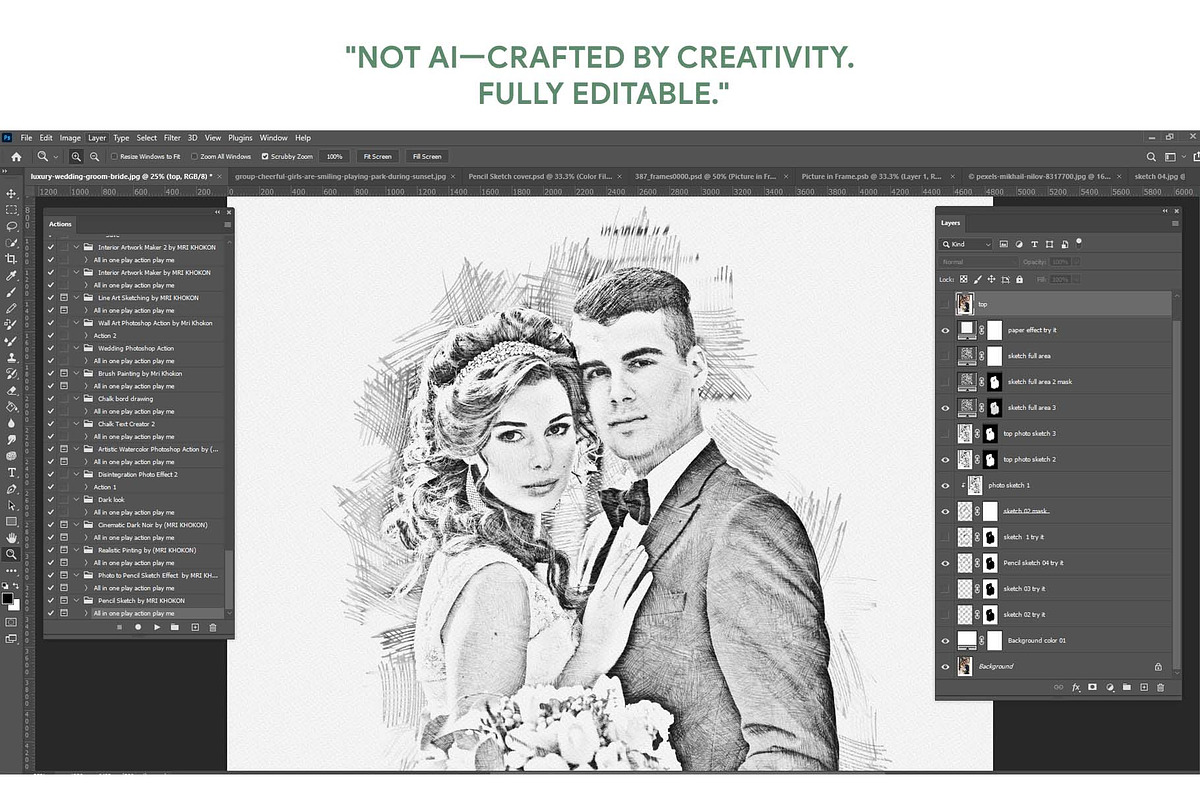Select the Rectangular Marquee tool

pos(12,210)
